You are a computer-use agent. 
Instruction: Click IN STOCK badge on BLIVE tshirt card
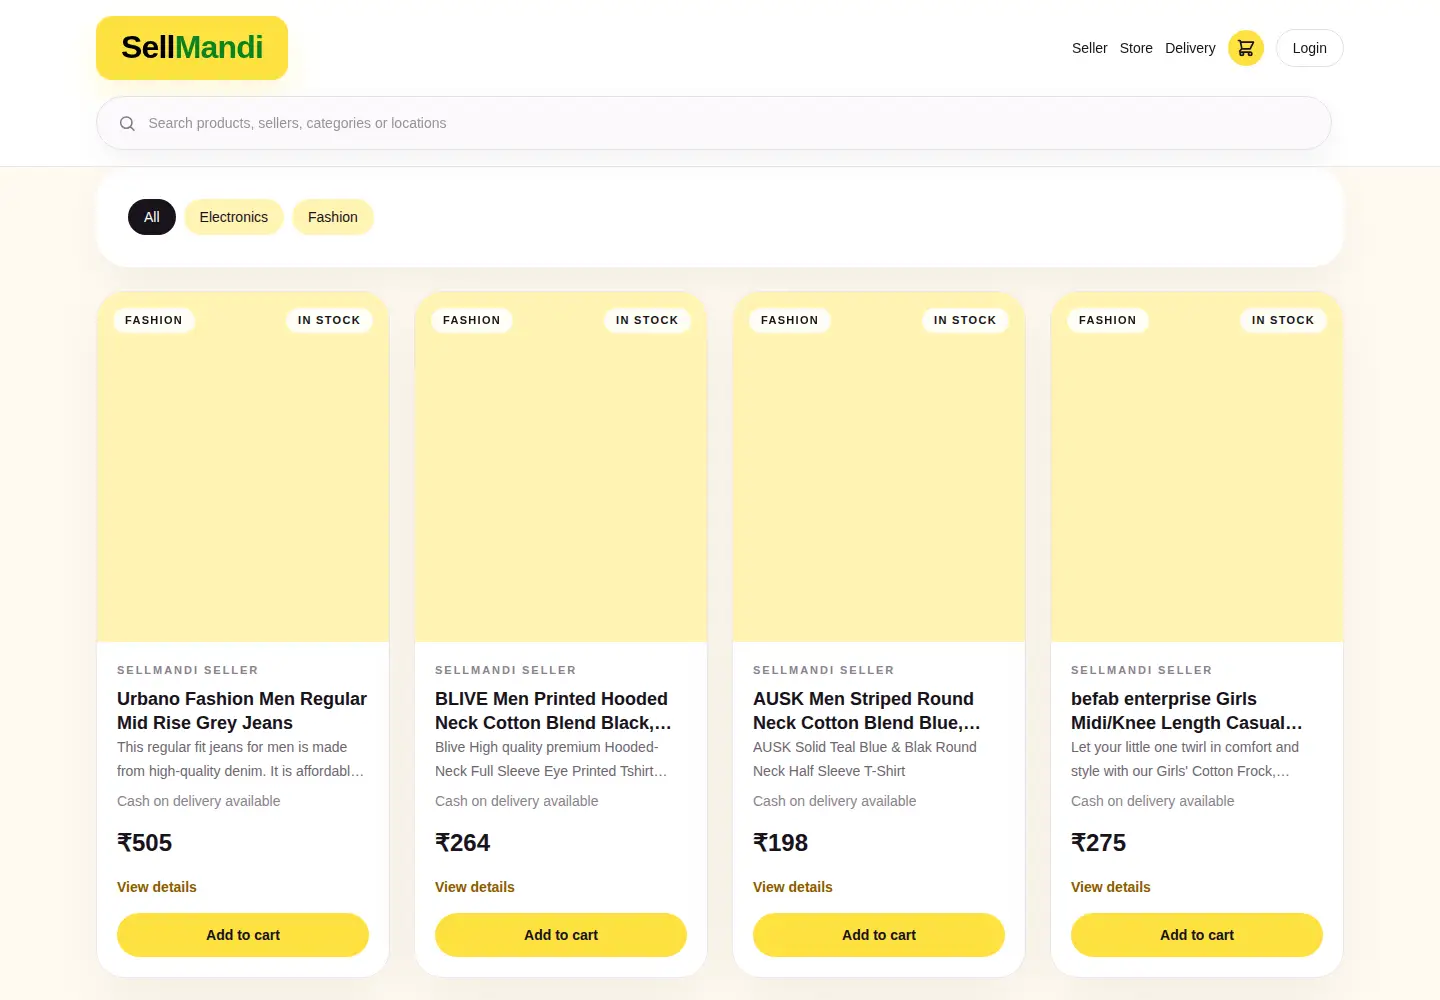click(647, 320)
